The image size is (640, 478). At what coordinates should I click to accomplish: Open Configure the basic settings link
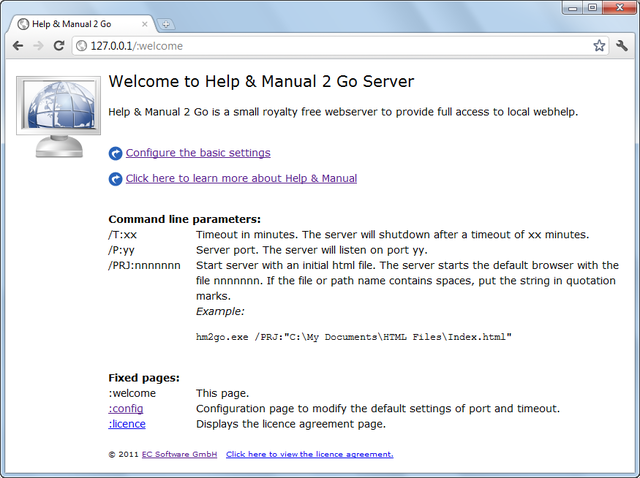point(198,153)
